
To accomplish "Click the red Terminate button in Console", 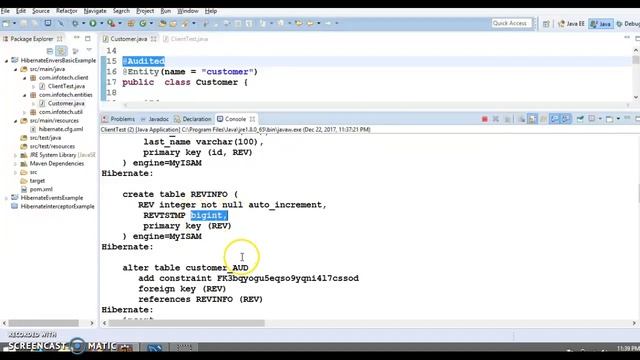I will 484,119.
